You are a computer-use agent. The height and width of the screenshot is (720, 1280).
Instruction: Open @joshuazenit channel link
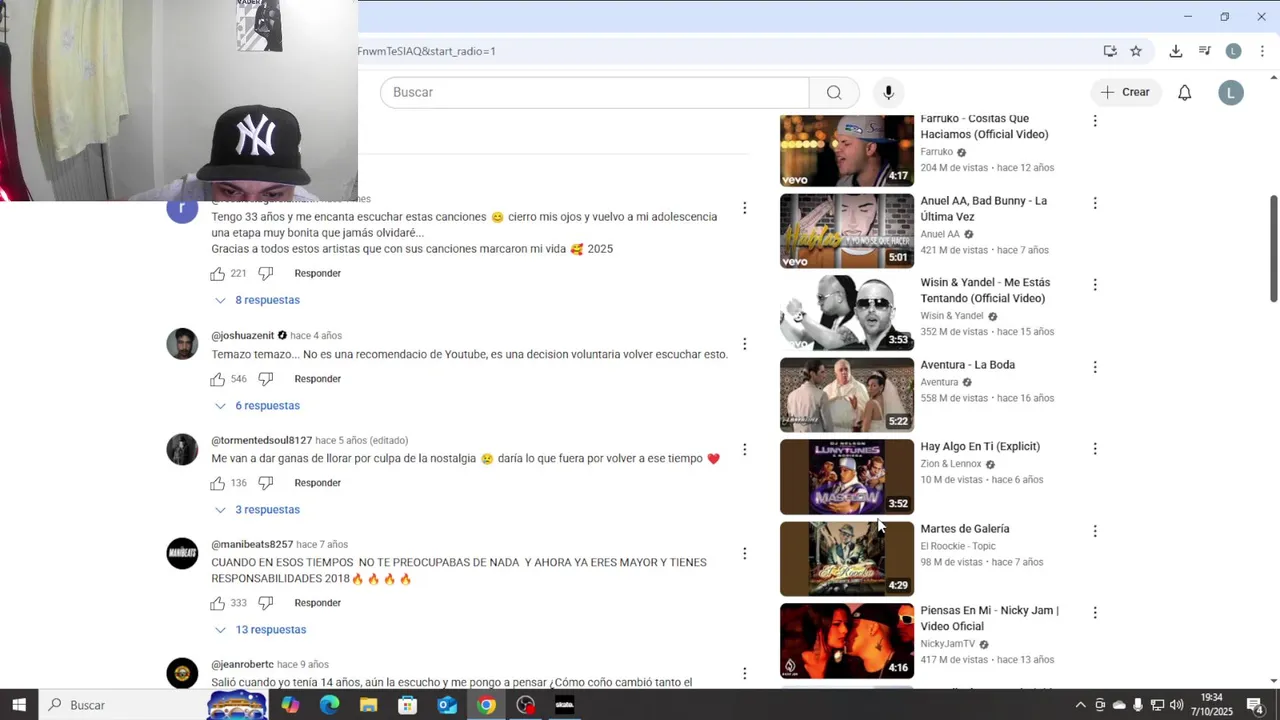(x=243, y=336)
